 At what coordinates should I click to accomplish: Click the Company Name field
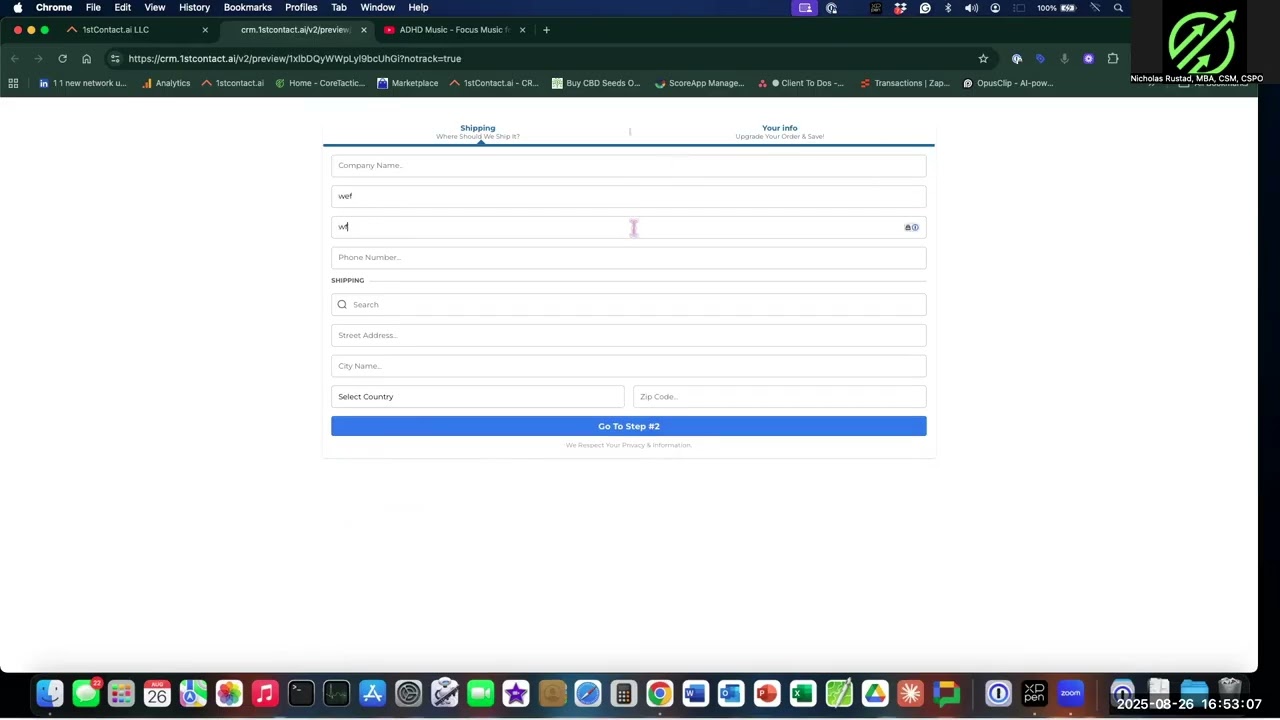629,165
